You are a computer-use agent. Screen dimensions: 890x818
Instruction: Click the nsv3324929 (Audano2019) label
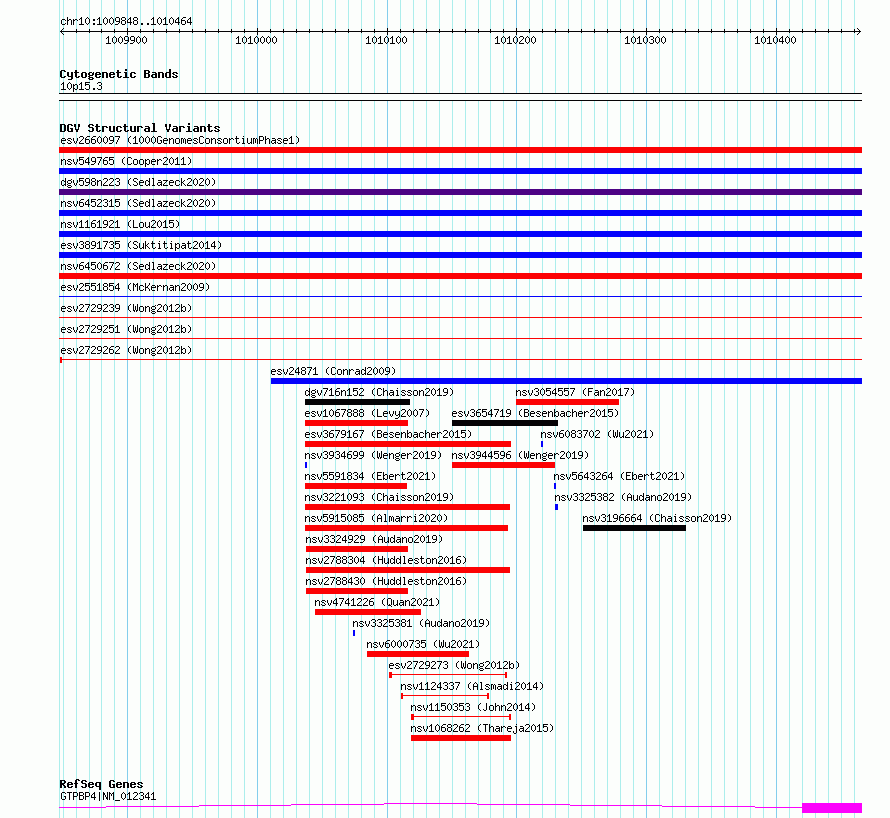tap(374, 539)
